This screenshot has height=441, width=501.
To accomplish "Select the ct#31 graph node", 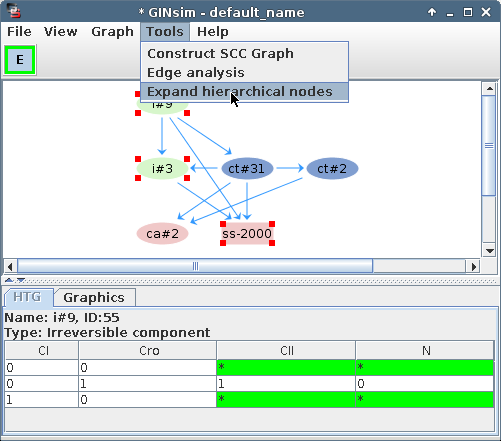I will (247, 169).
